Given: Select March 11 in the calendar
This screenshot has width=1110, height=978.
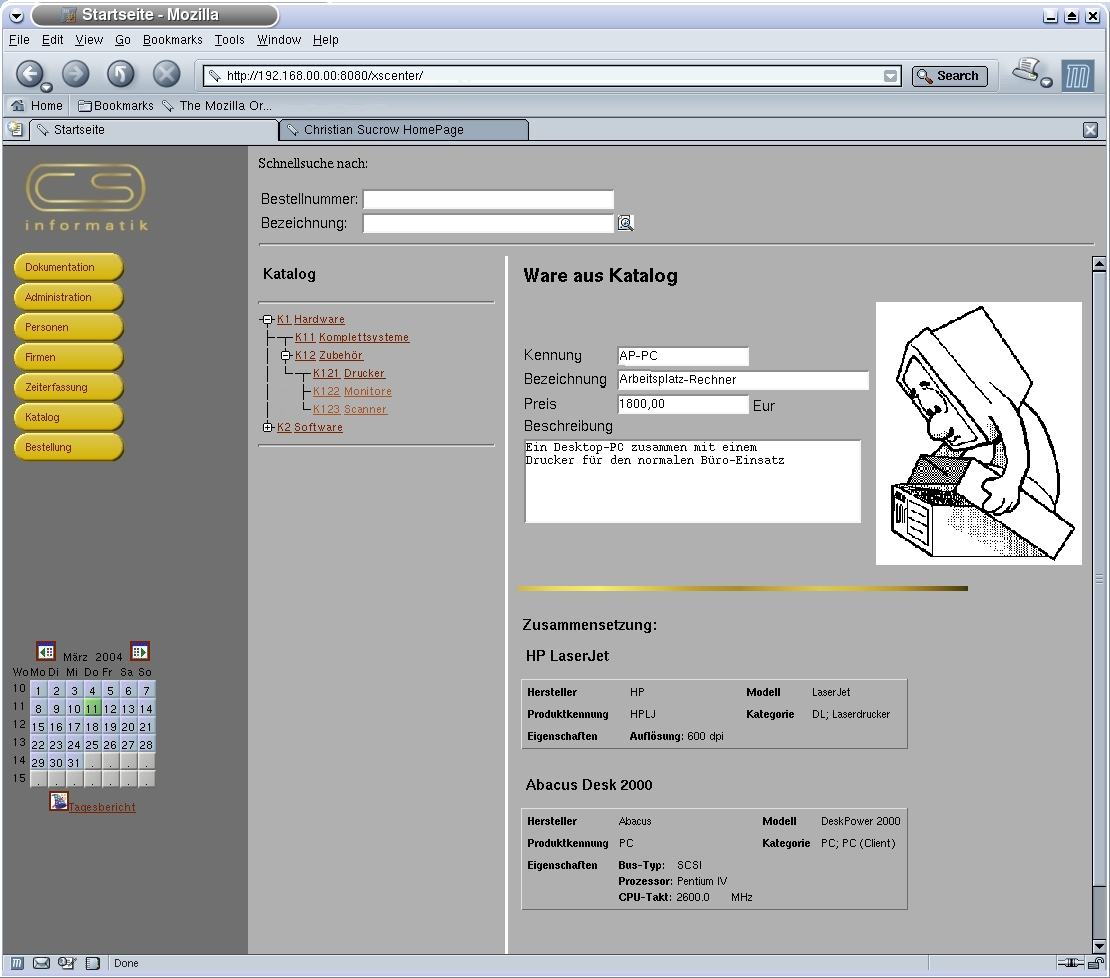Looking at the screenshot, I should 92,708.
